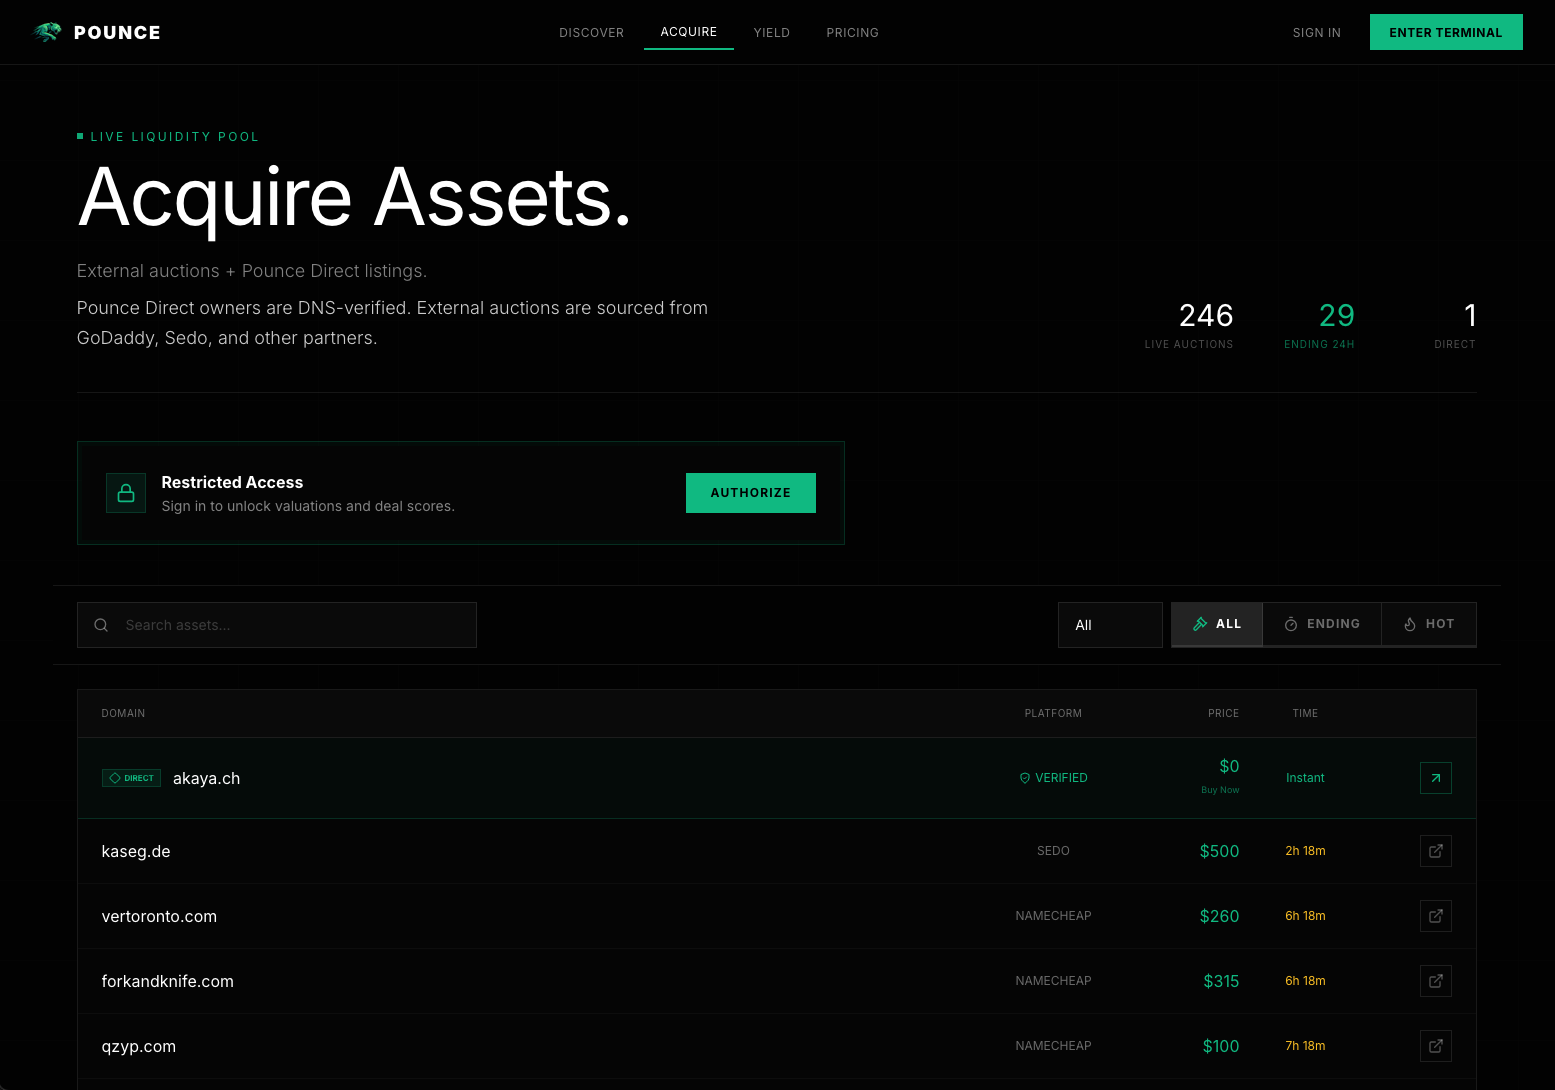Switch to ENDING auctions filter
The image size is (1555, 1090).
(1322, 624)
